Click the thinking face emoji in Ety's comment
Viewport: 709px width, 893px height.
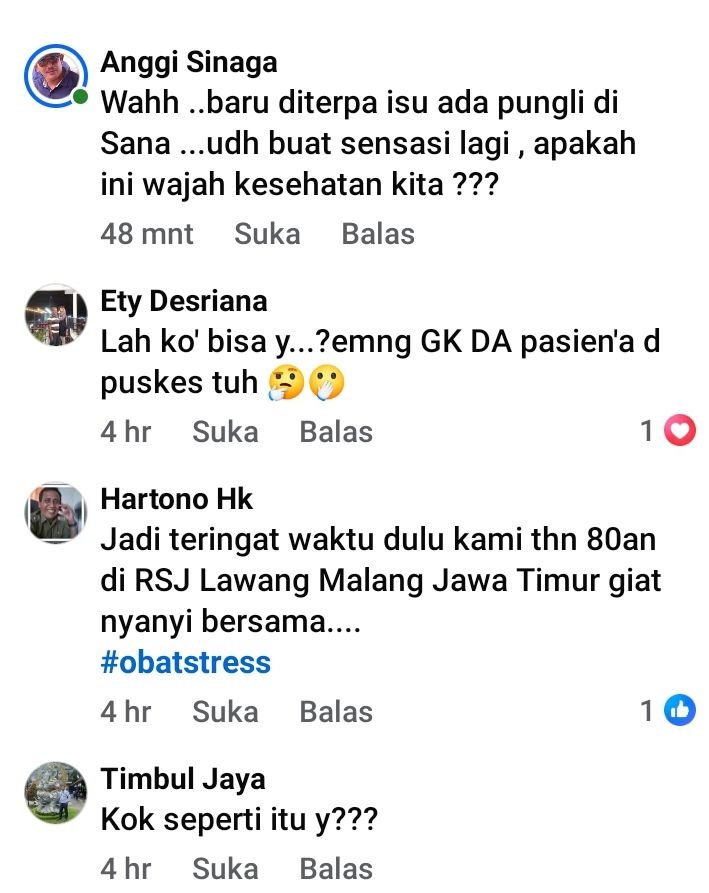pyautogui.click(x=286, y=382)
